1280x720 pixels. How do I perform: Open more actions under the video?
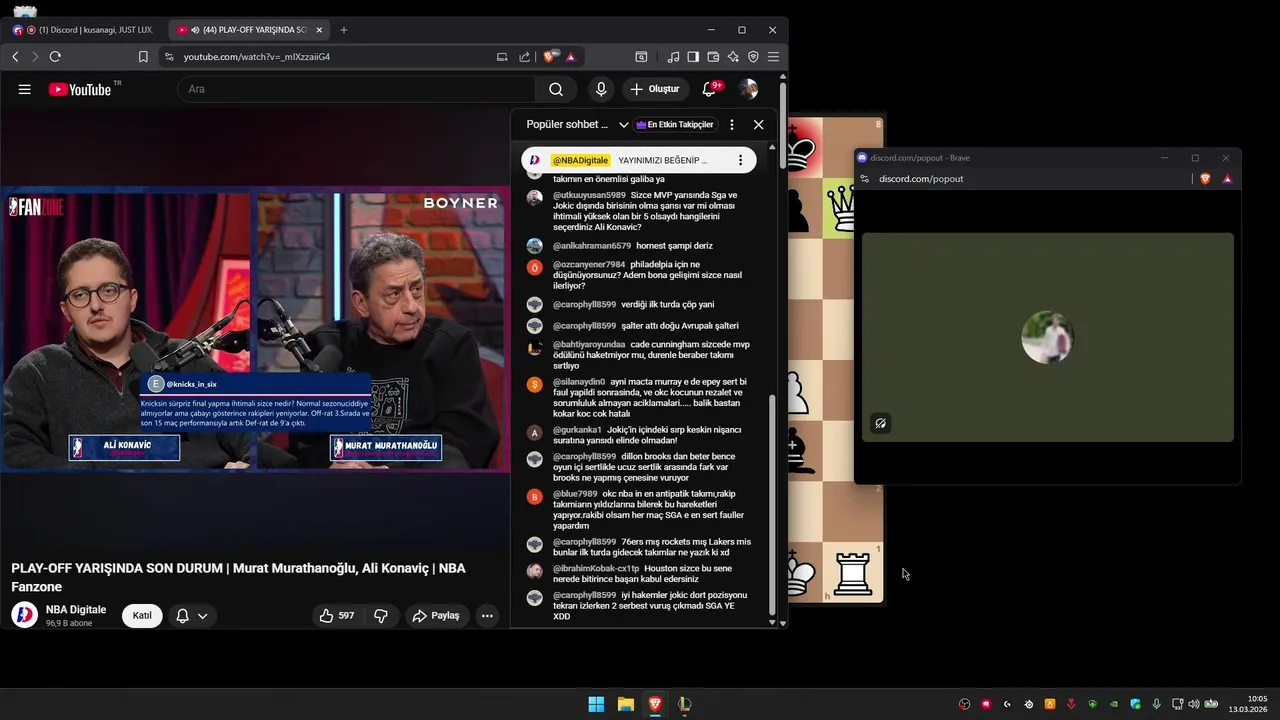click(487, 616)
